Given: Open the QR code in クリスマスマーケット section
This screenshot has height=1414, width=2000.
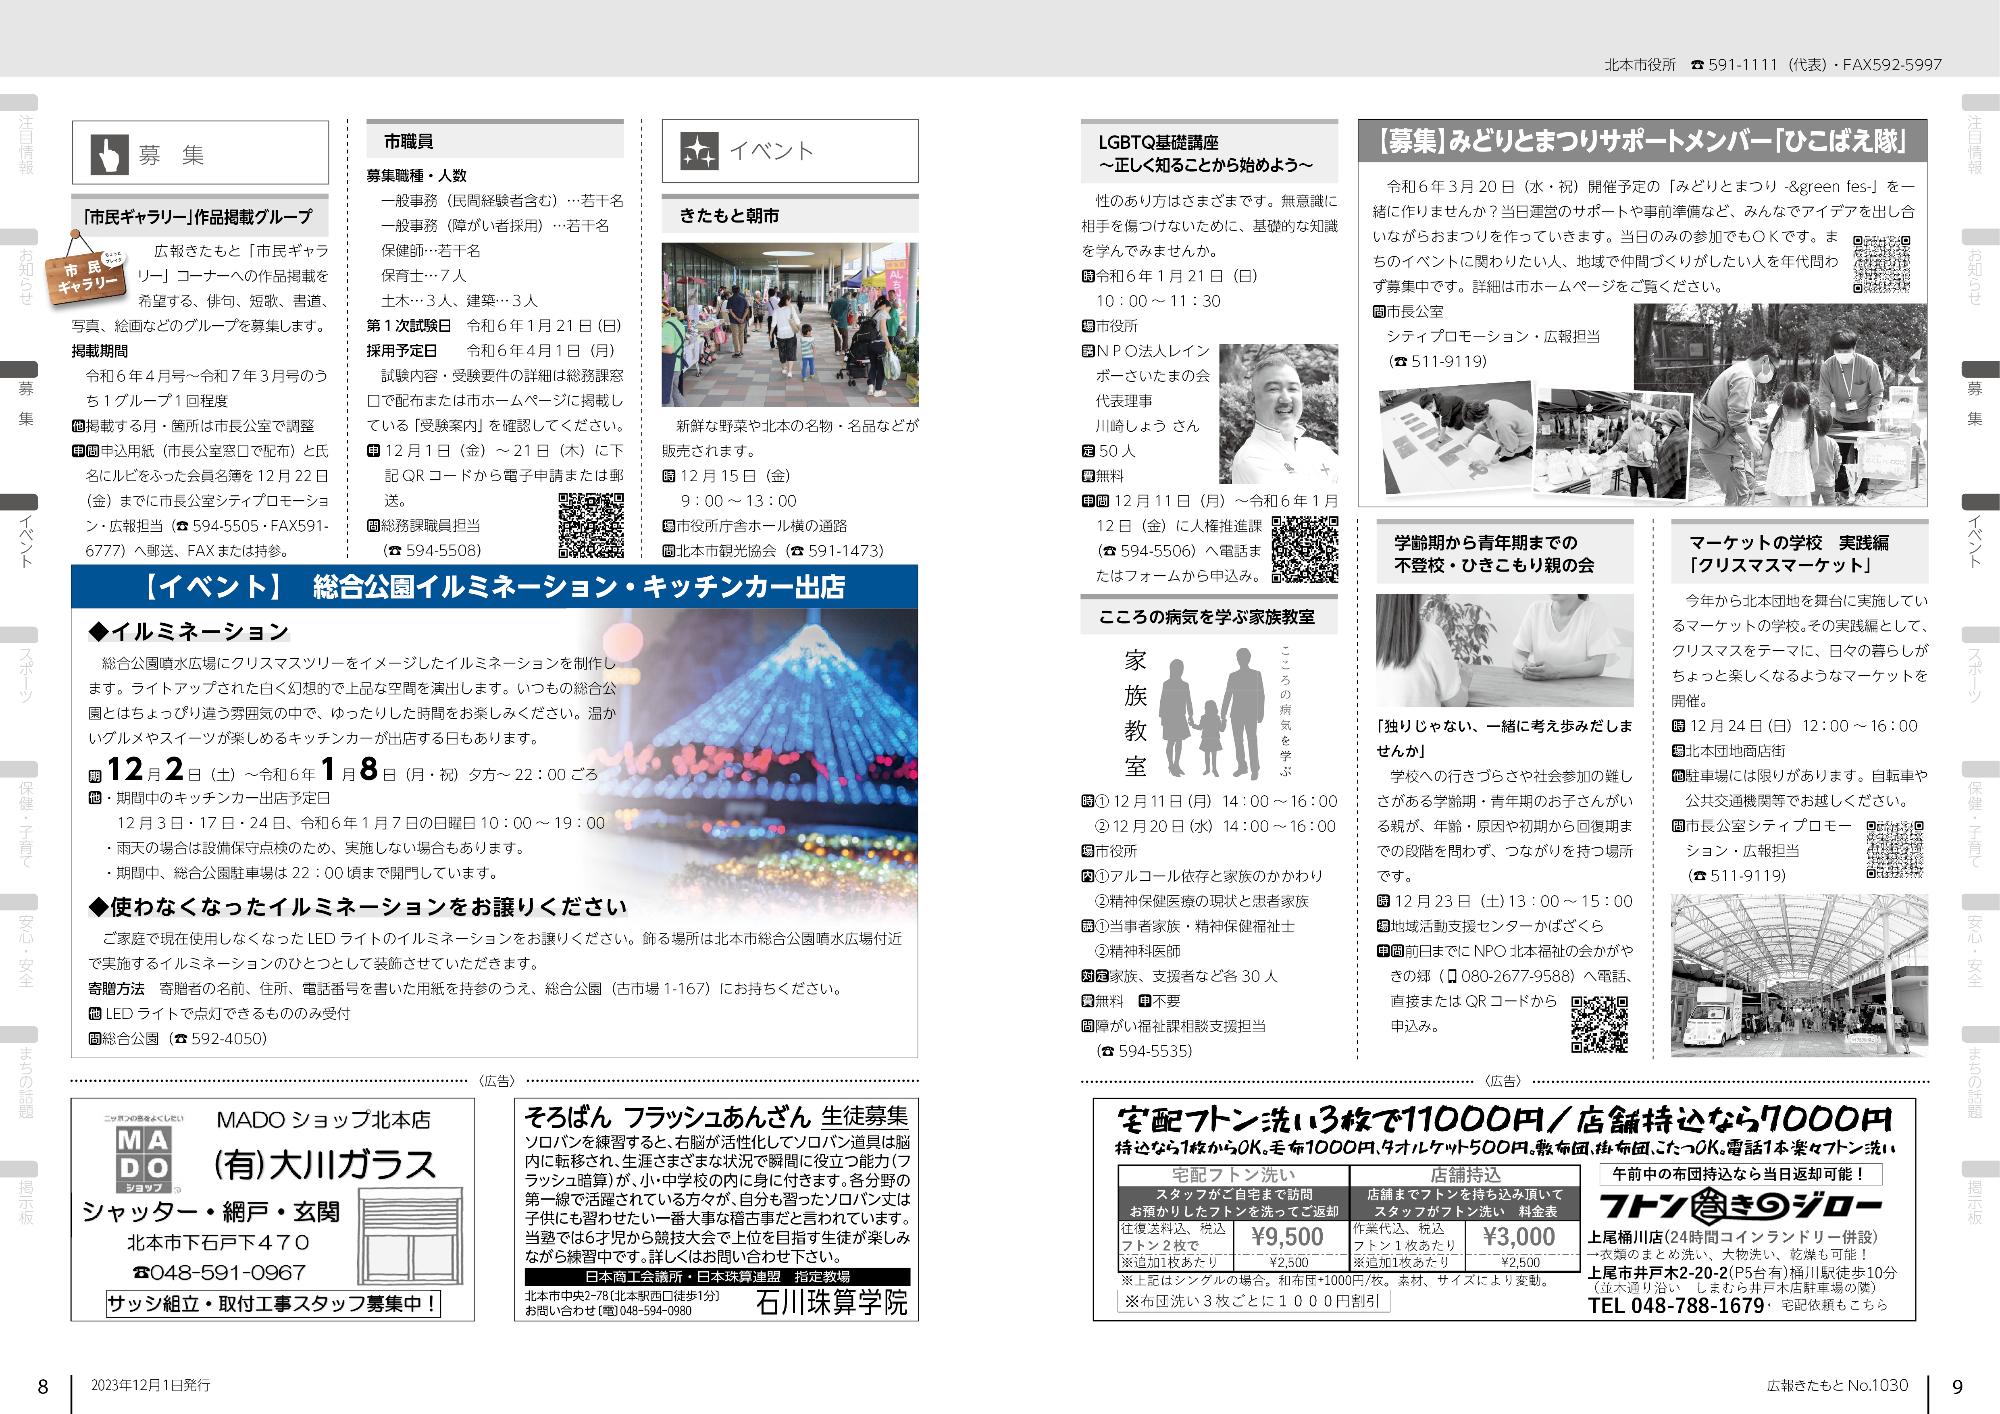Looking at the screenshot, I should [x=1894, y=851].
